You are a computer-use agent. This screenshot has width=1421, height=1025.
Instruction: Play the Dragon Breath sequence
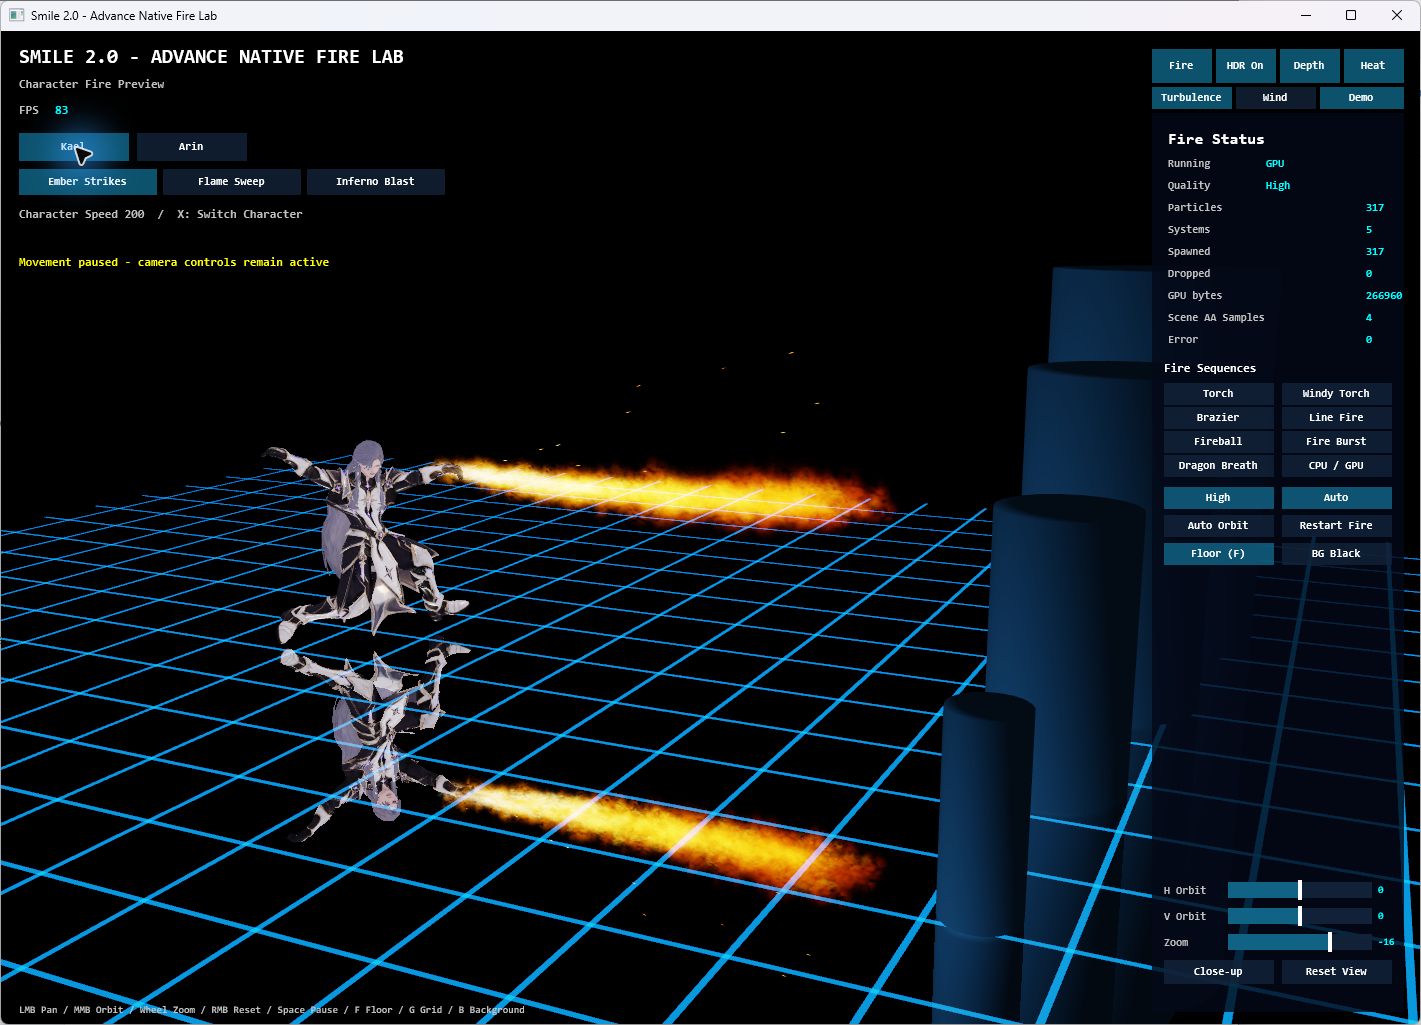click(1218, 466)
